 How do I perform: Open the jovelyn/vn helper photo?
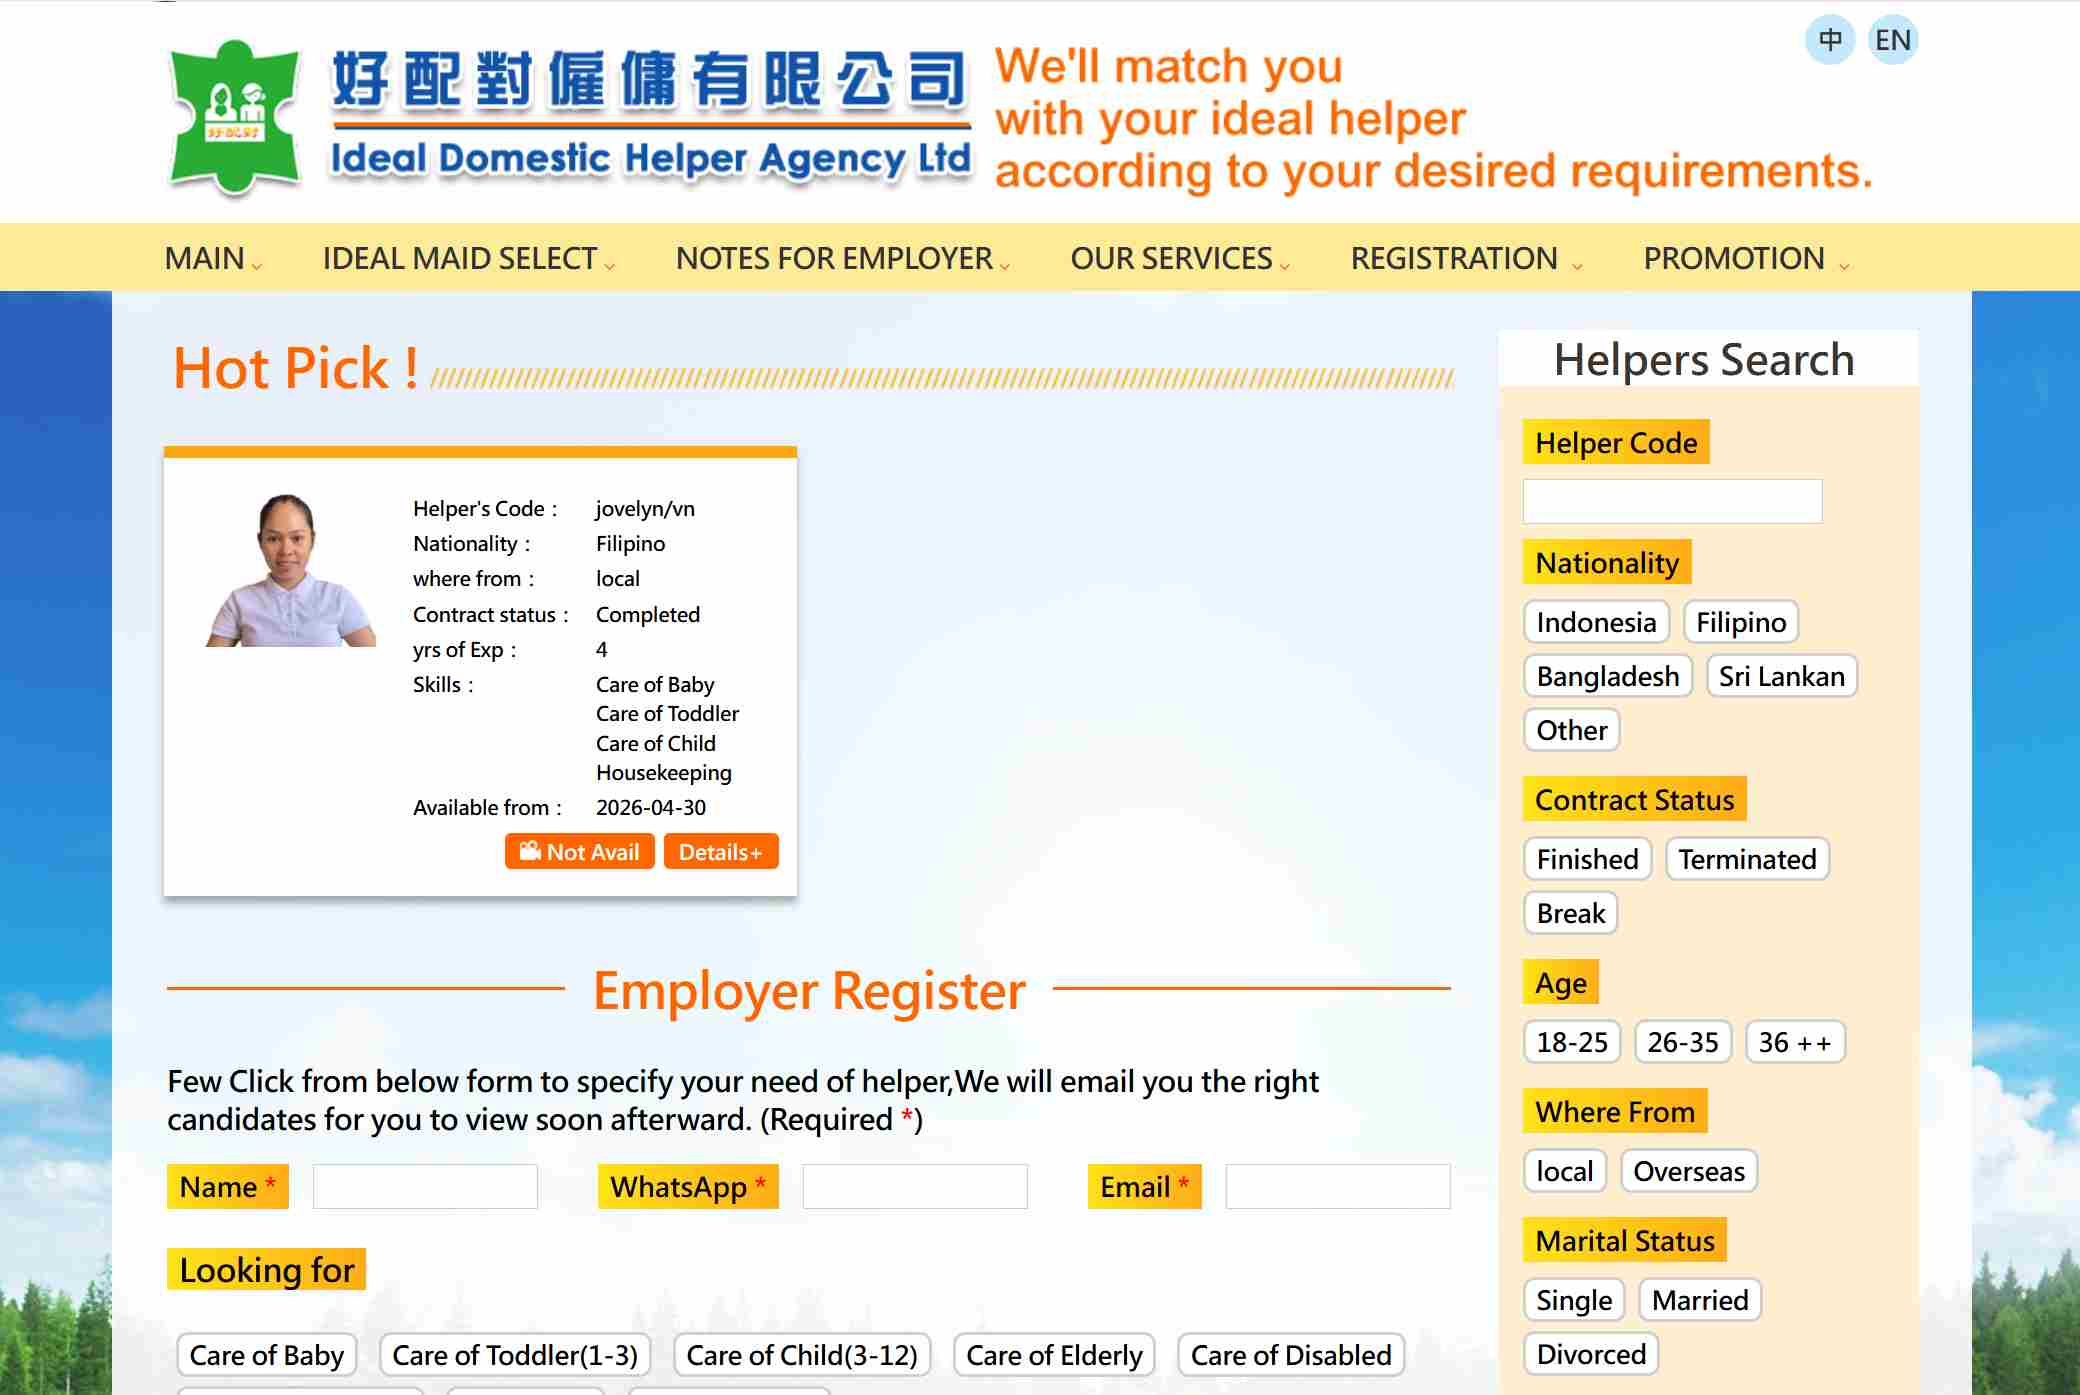point(291,571)
